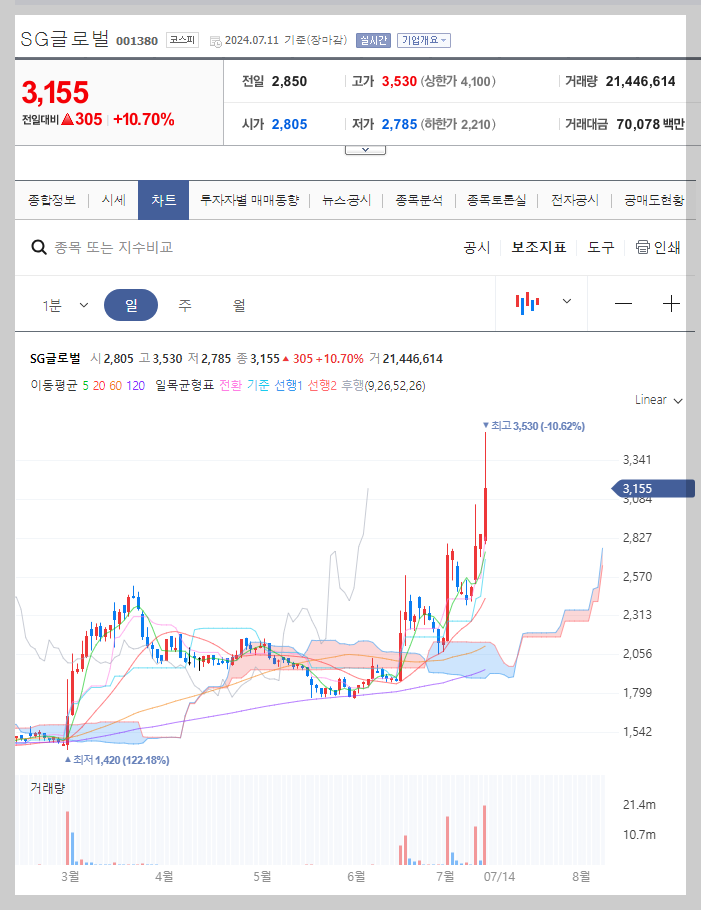Image resolution: width=701 pixels, height=910 pixels.
Task: Click the printer icon for 인쇄
Action: (642, 247)
